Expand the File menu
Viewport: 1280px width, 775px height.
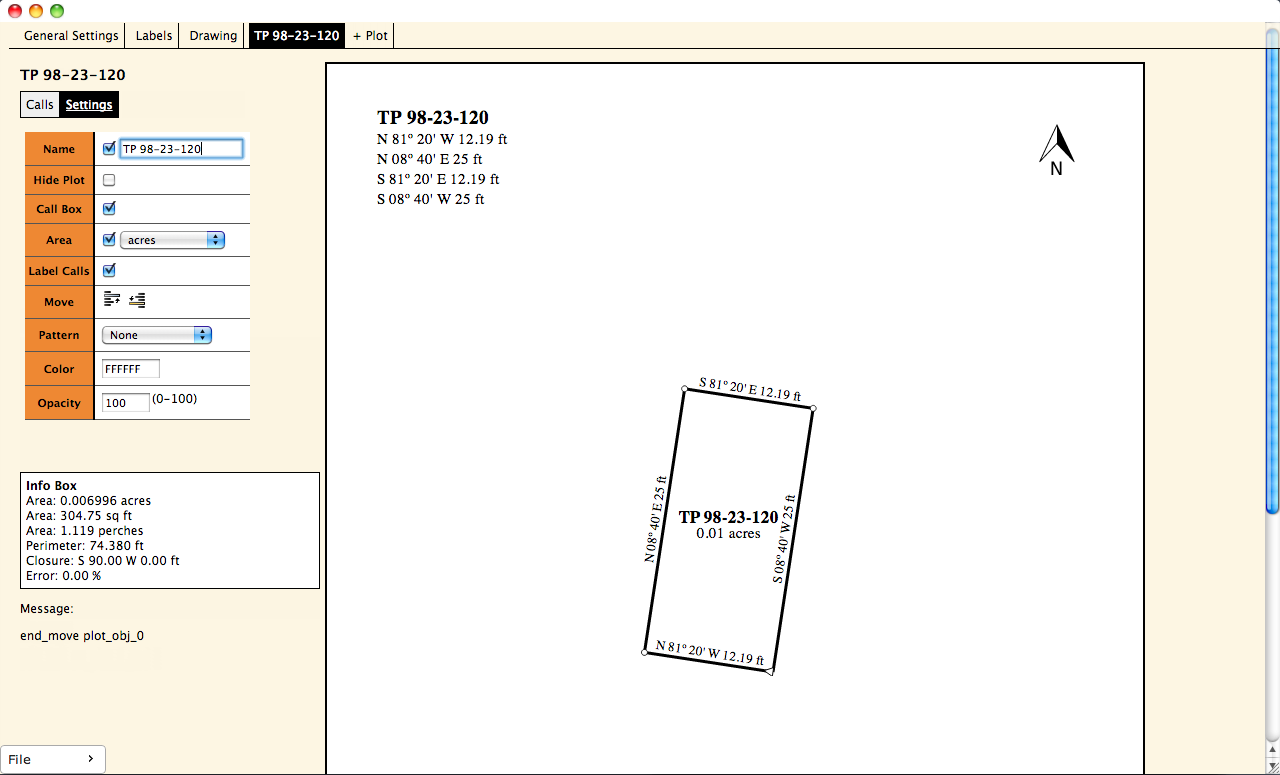click(52, 759)
